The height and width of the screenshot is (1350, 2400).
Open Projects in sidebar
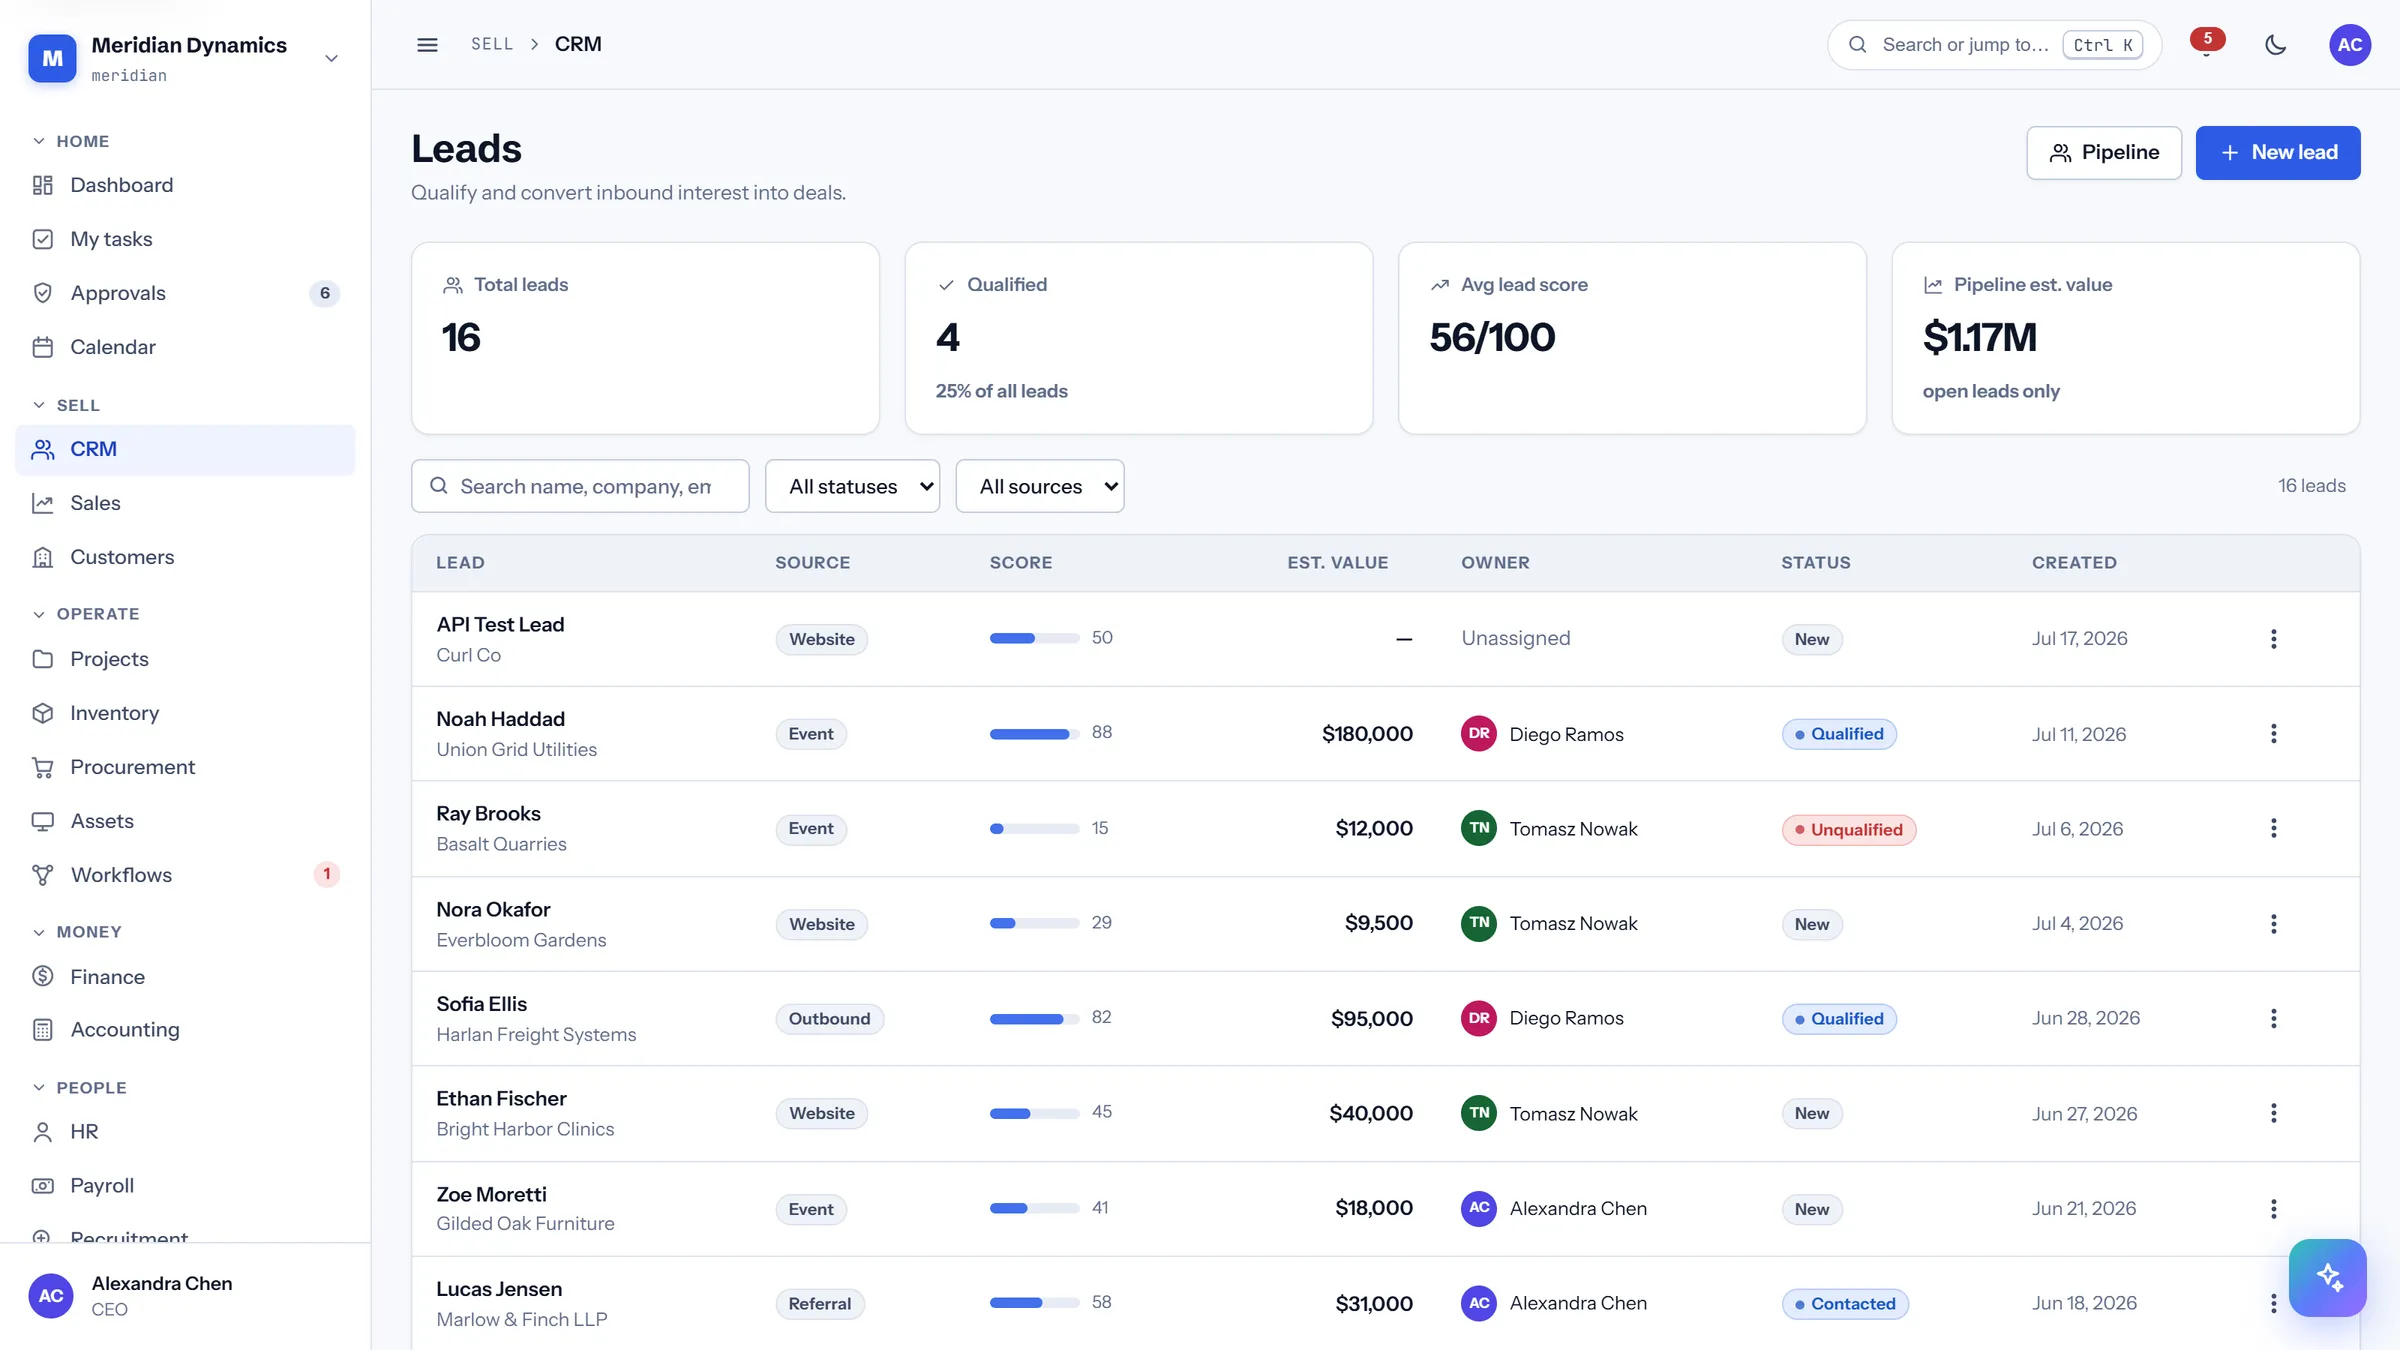185,659
